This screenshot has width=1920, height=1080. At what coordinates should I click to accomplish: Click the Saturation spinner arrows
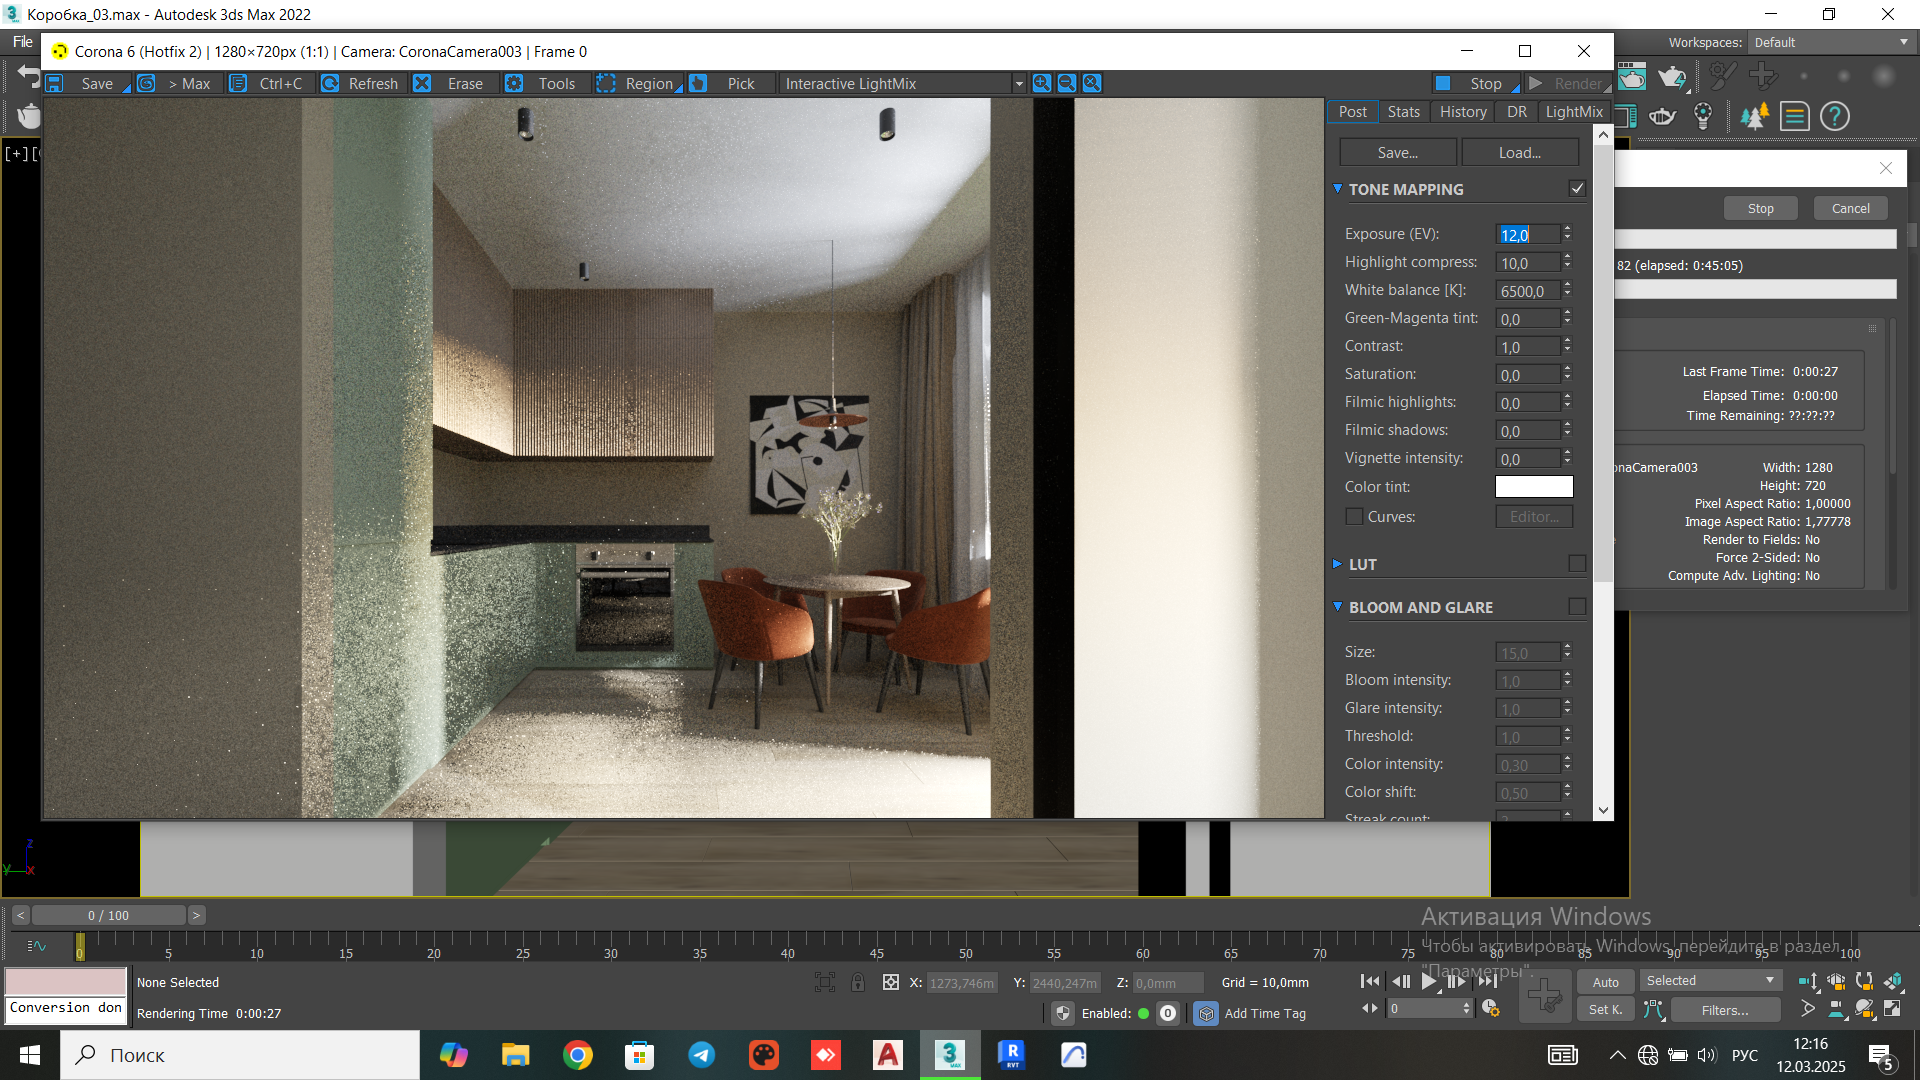pos(1567,375)
